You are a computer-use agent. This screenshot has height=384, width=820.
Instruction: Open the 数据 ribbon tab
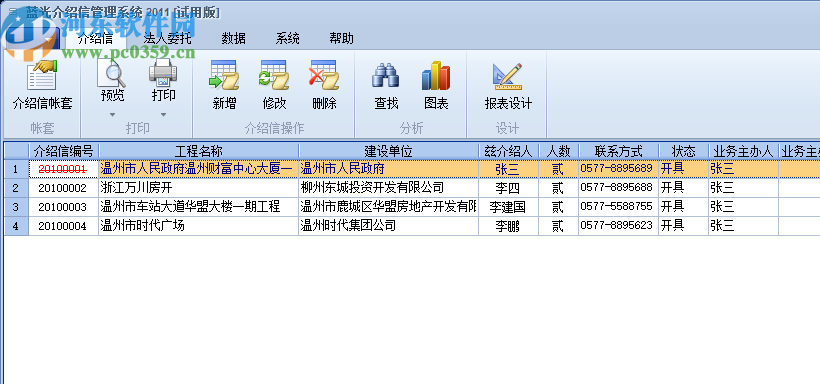point(233,38)
